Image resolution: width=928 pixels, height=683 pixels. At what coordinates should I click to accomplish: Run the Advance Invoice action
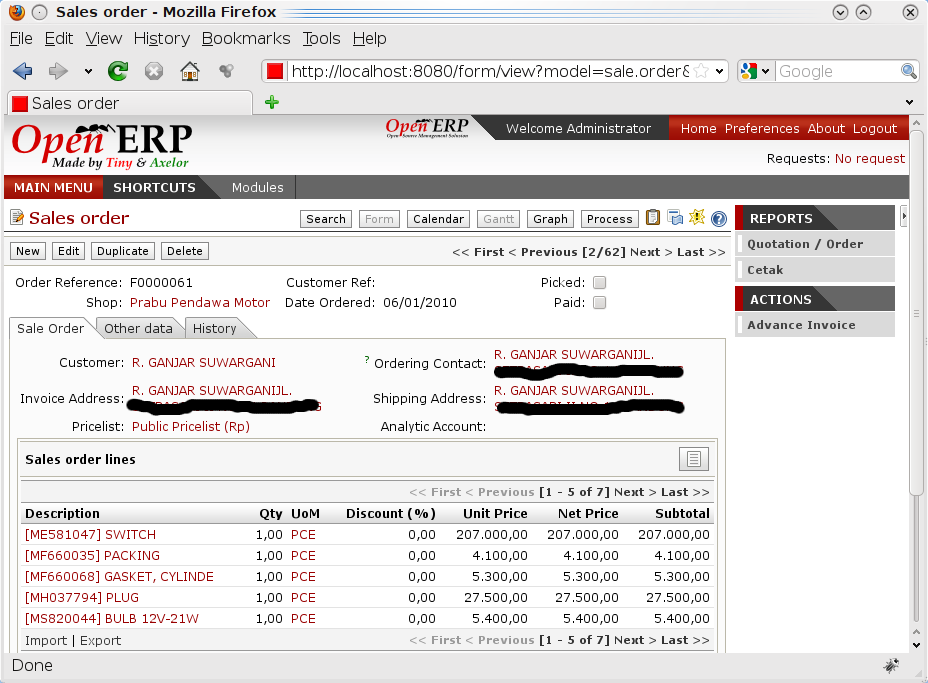[815, 325]
